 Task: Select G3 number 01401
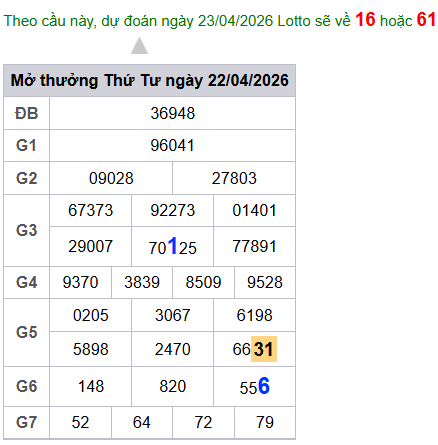click(254, 210)
